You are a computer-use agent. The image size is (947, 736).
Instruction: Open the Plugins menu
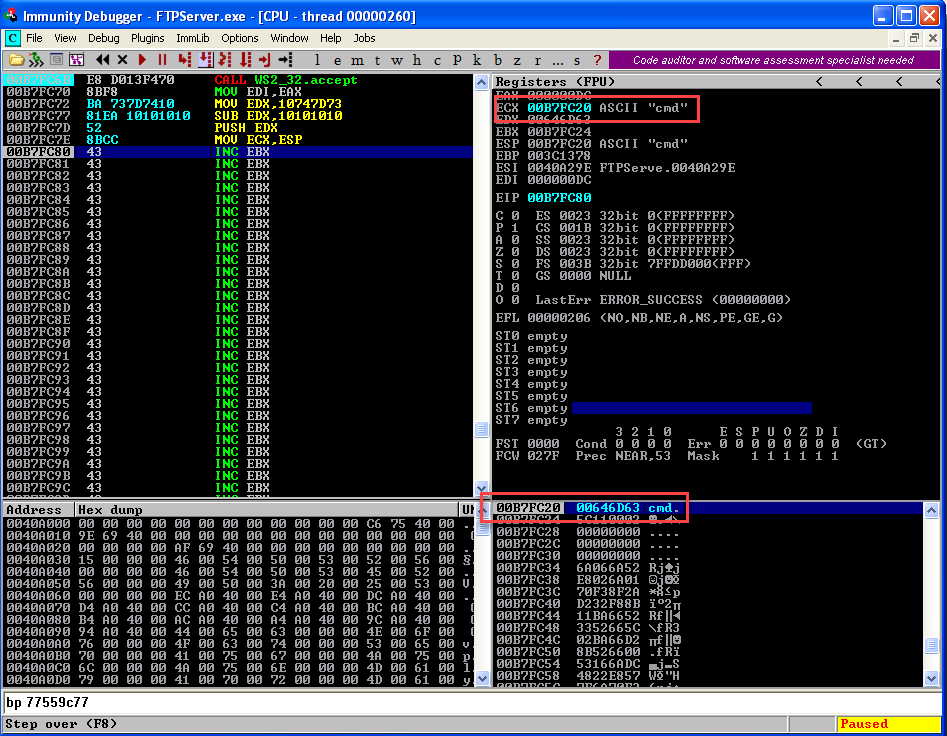coord(147,38)
